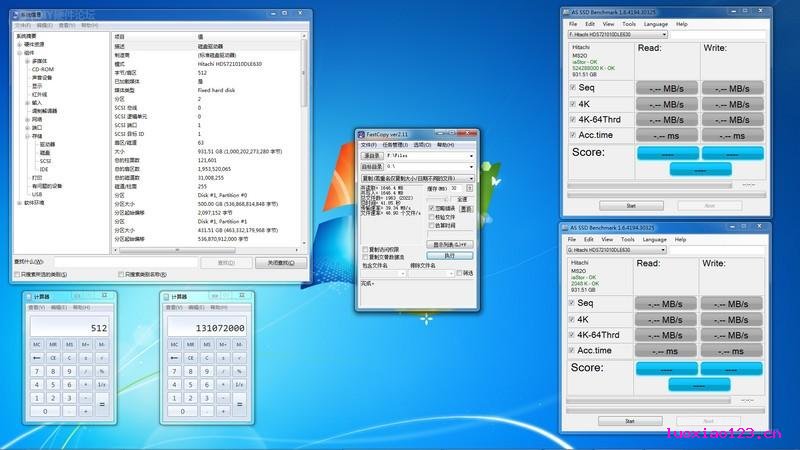This screenshot has height=450, width=800.
Task: Click backspace key in calculator showing 512
Action: [x=37, y=358]
